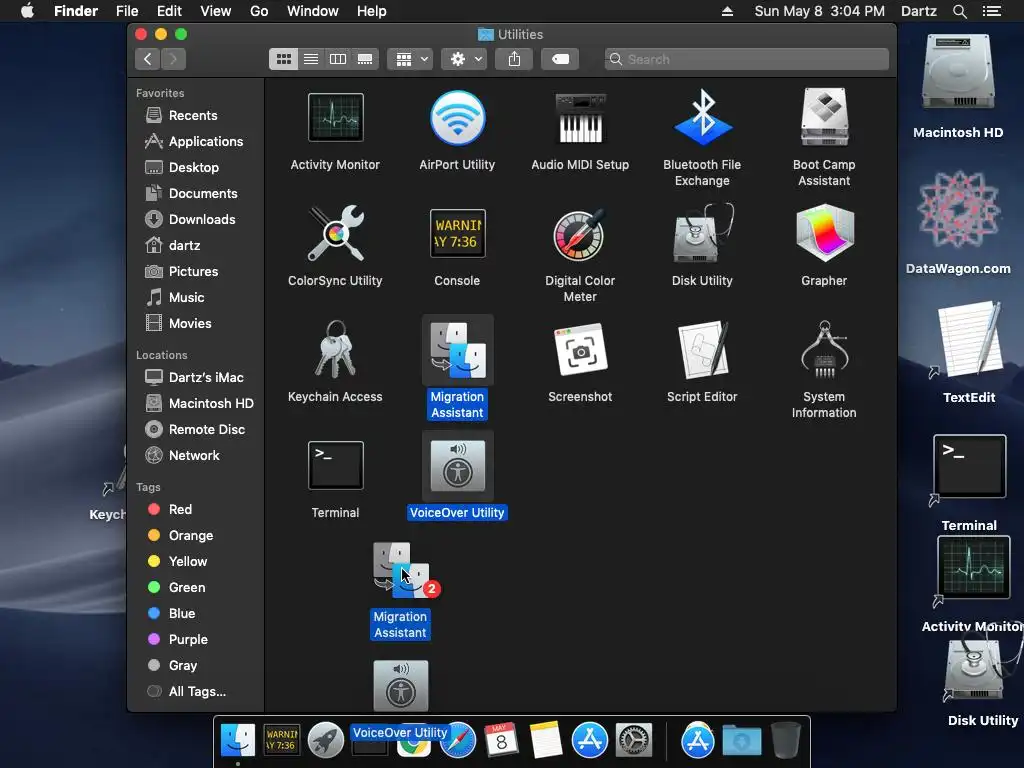1024x768 pixels.
Task: Select Boot Camp Assistant icon
Action: (824, 118)
